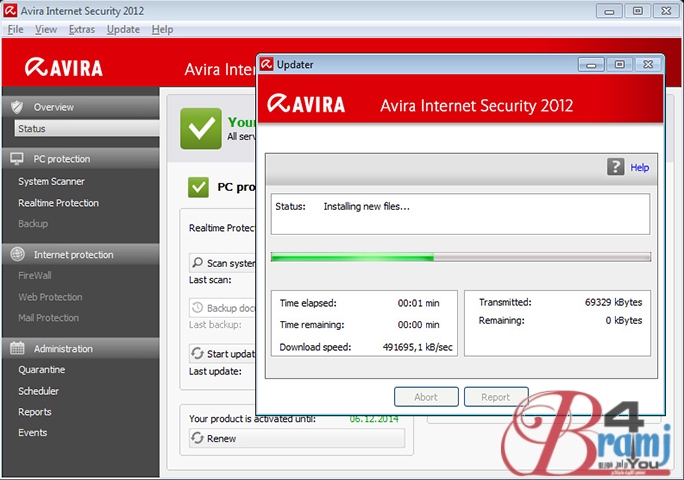
Task: Click the Start update refresh icon
Action: point(198,353)
